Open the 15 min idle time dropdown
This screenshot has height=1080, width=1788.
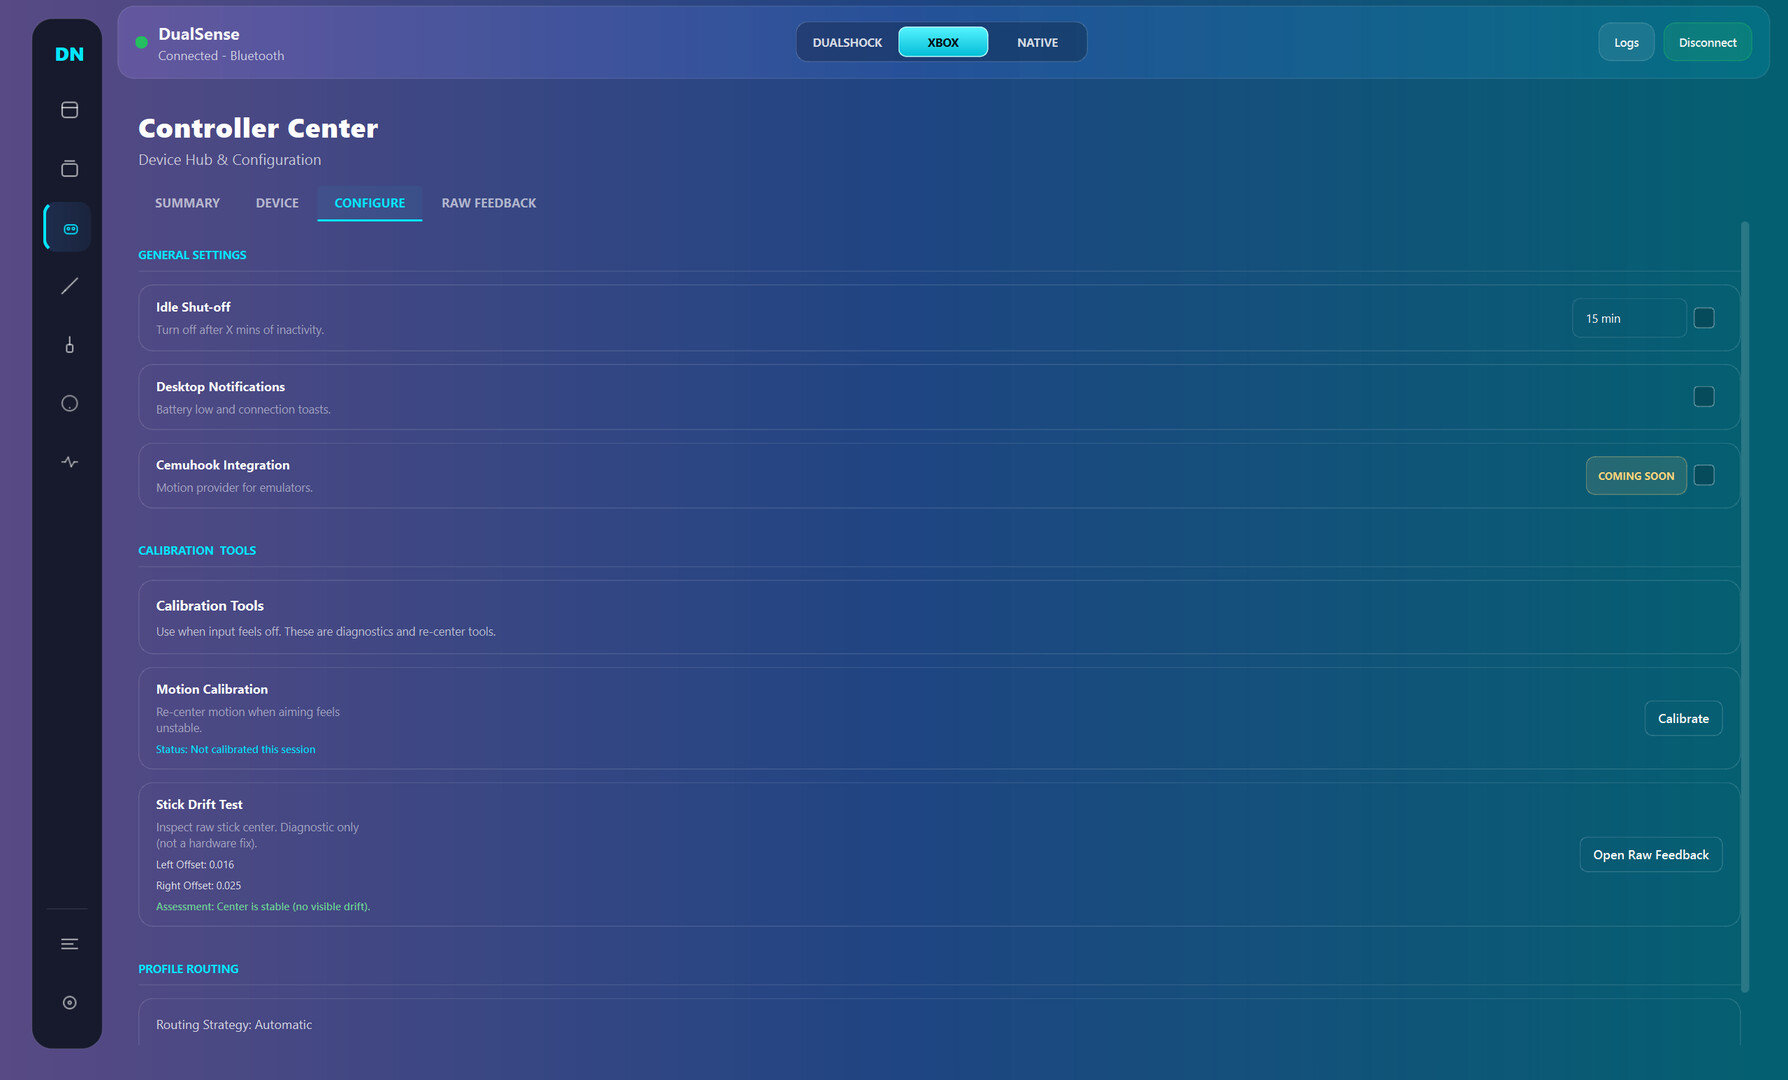click(x=1628, y=318)
